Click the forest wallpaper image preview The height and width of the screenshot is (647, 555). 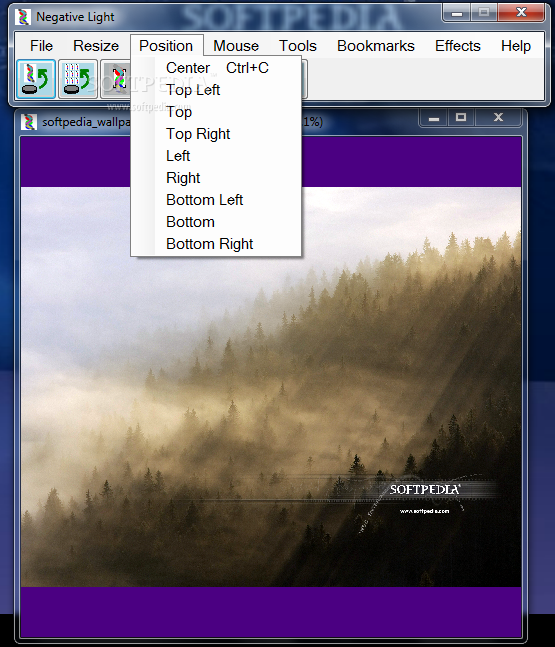click(x=271, y=387)
